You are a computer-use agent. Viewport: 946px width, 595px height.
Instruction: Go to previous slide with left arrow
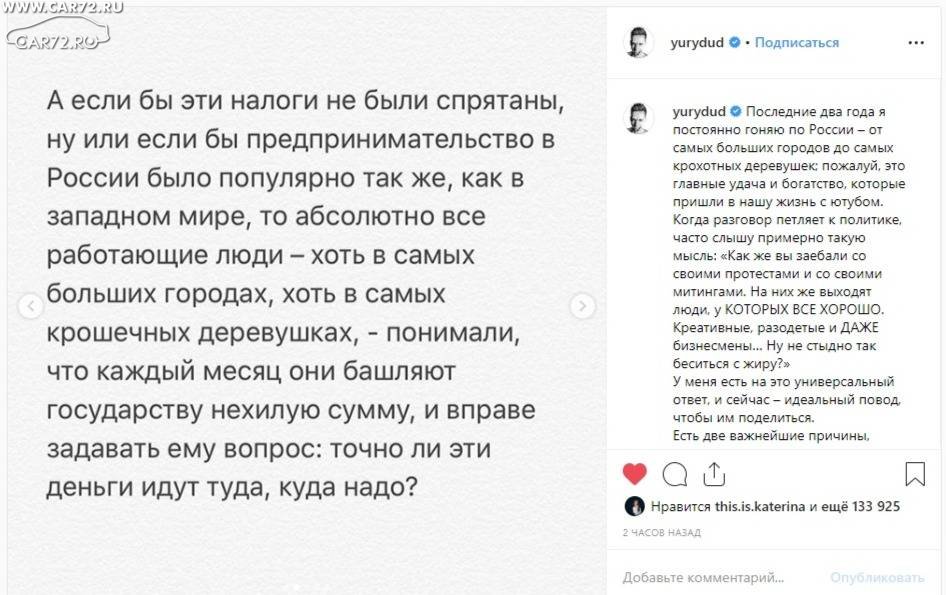click(31, 306)
